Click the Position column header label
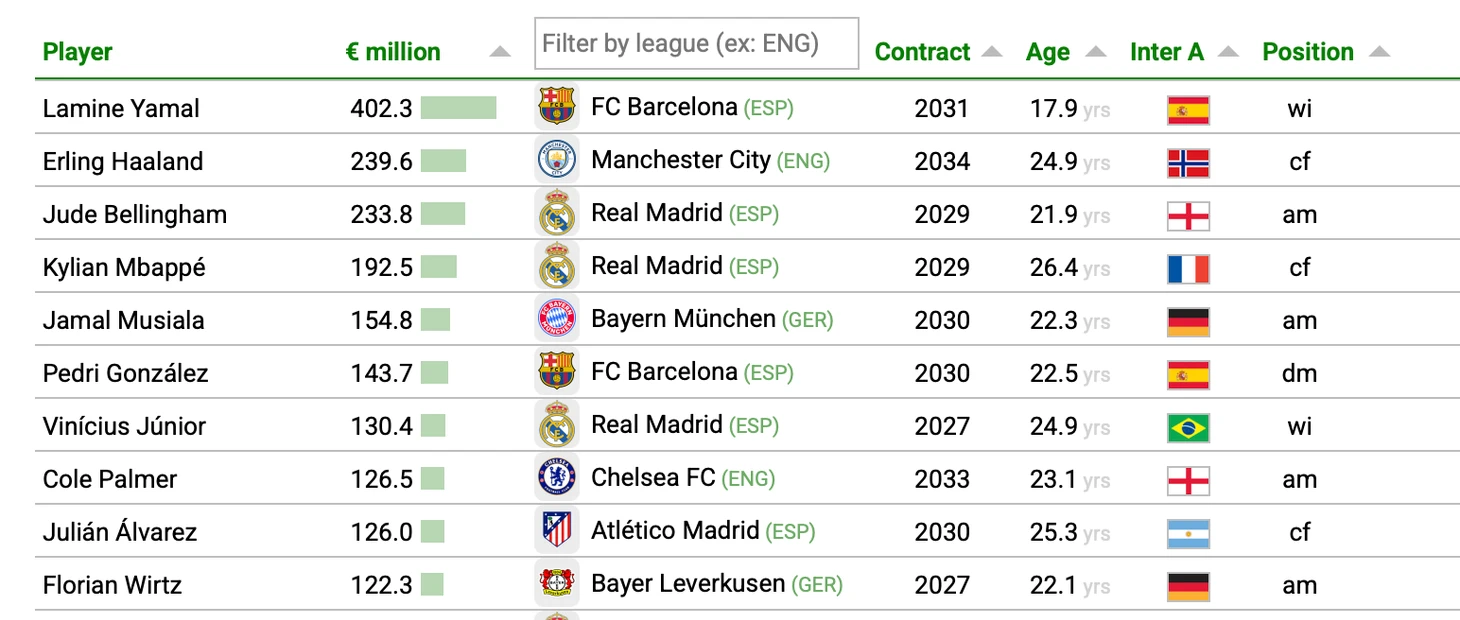 [1308, 52]
